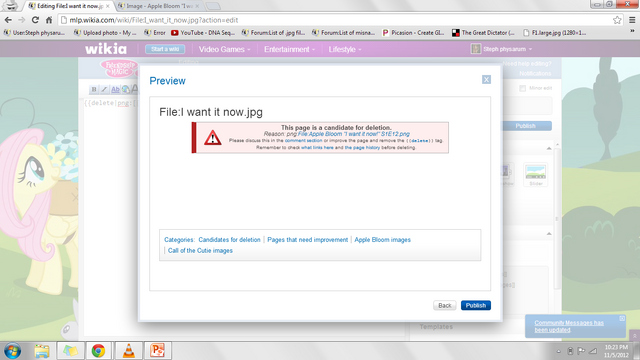Open PowerPoint from the taskbar

click(x=158, y=351)
